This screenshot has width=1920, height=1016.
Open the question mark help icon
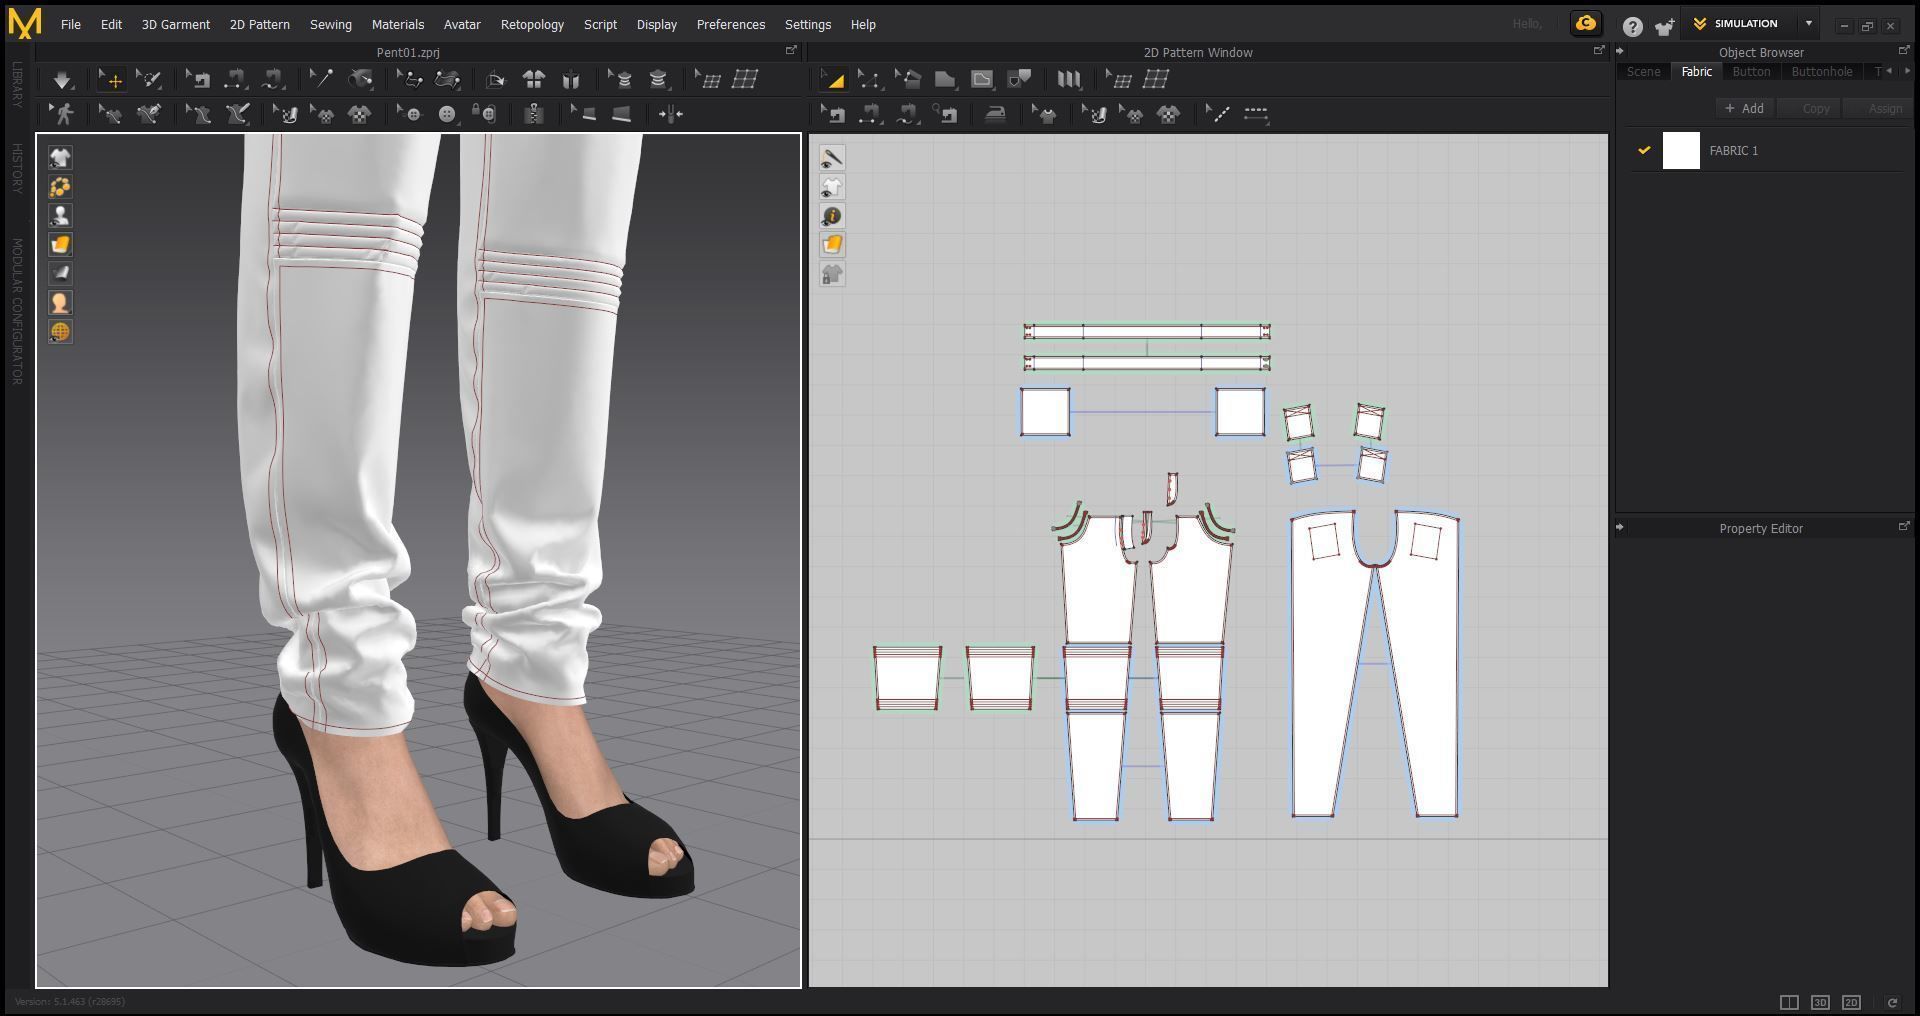point(1632,27)
